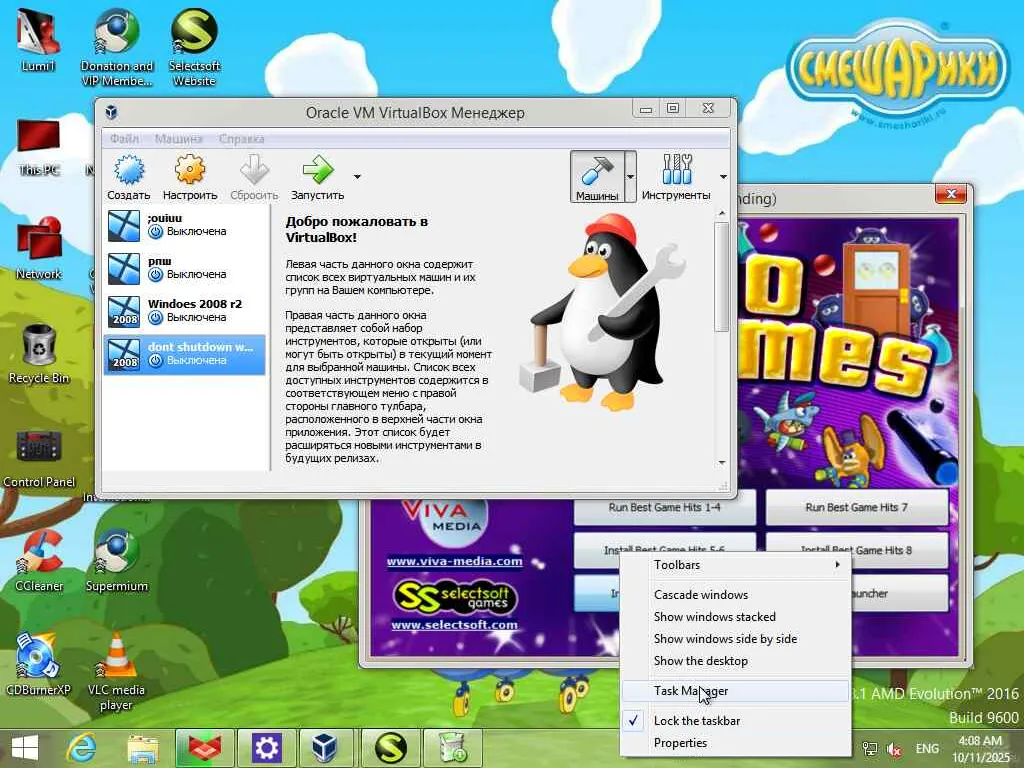Select the рпш virtual machine
1024x768 pixels.
[x=185, y=268]
